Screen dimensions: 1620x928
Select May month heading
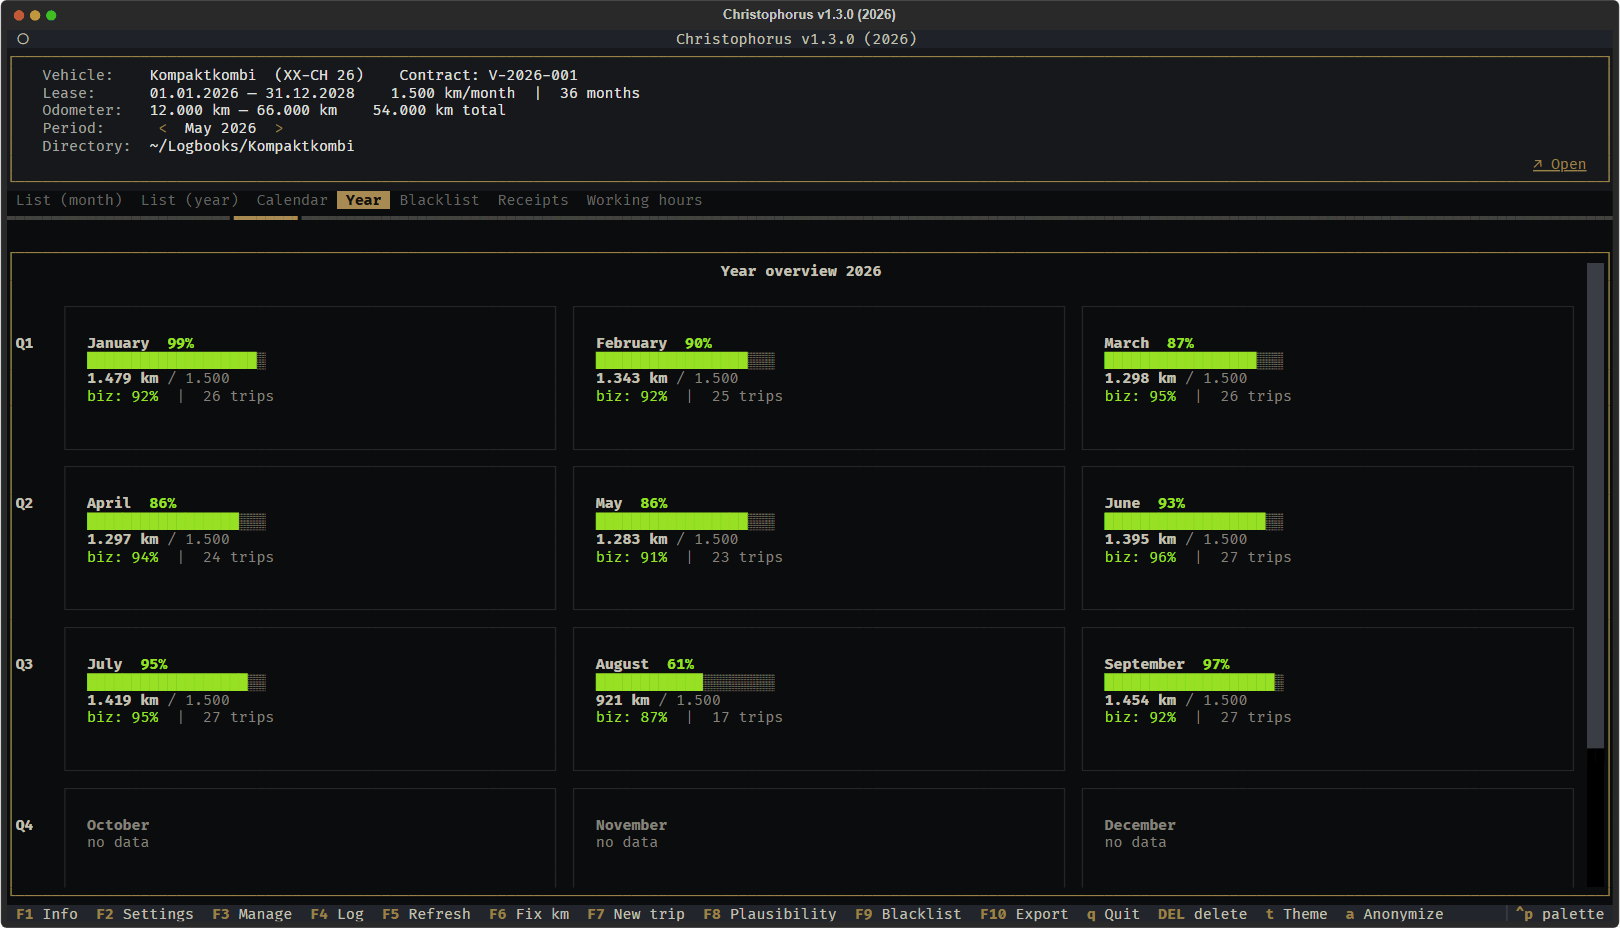pos(609,503)
